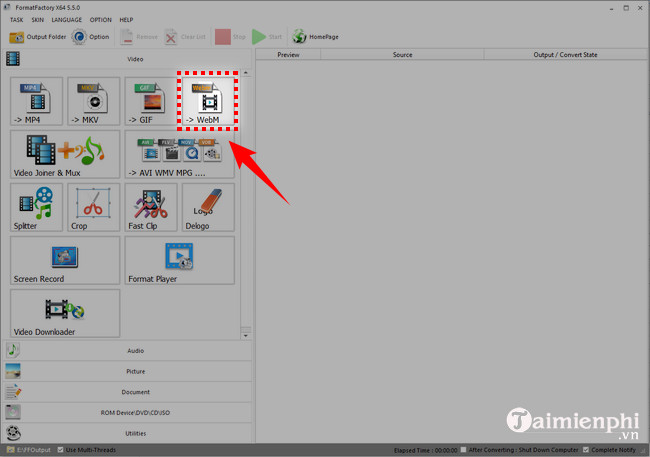
Task: Open the HELP menu
Action: [126, 20]
